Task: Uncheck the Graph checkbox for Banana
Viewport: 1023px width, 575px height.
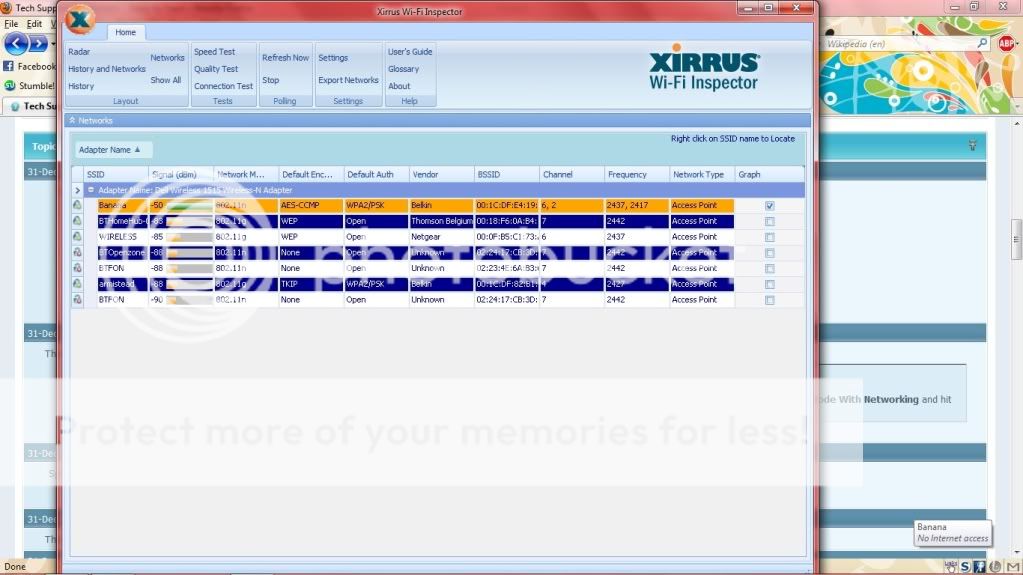Action: (x=769, y=206)
